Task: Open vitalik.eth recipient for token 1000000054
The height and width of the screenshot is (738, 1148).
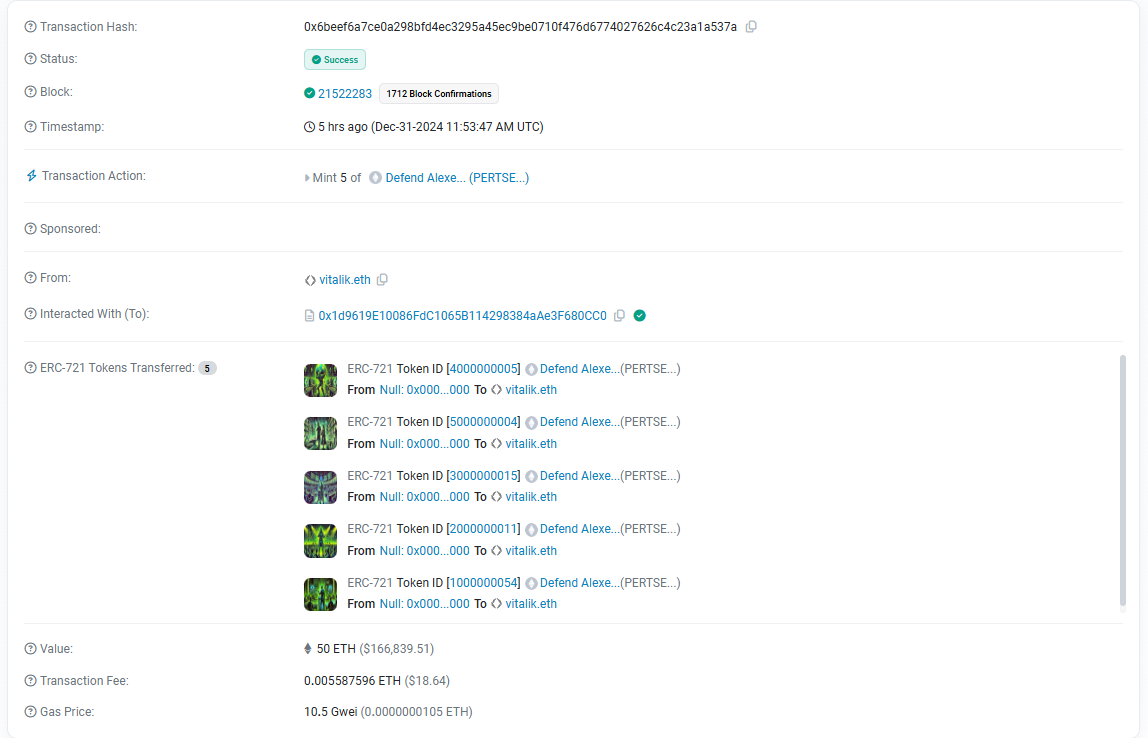Action: 531,604
